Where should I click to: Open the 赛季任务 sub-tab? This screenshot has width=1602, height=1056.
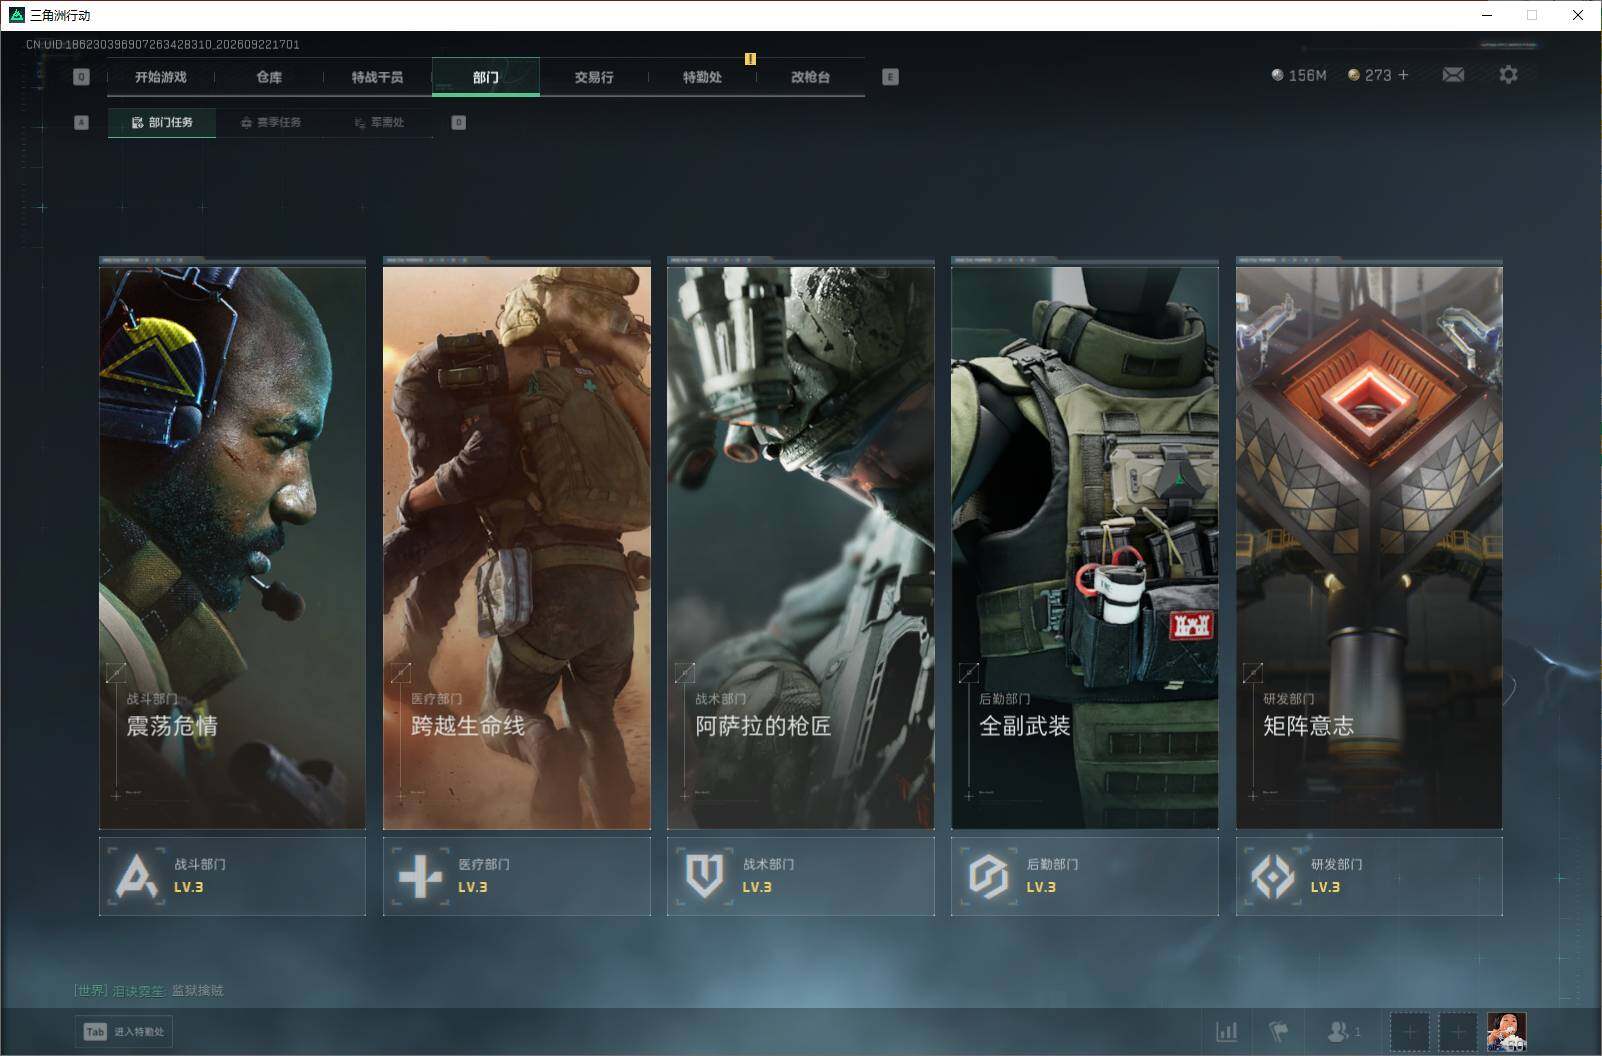point(270,122)
